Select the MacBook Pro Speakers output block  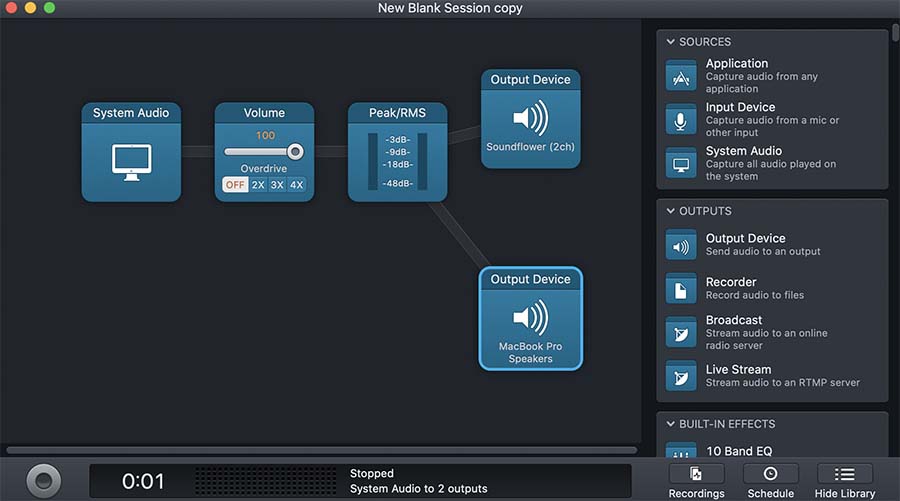(530, 319)
